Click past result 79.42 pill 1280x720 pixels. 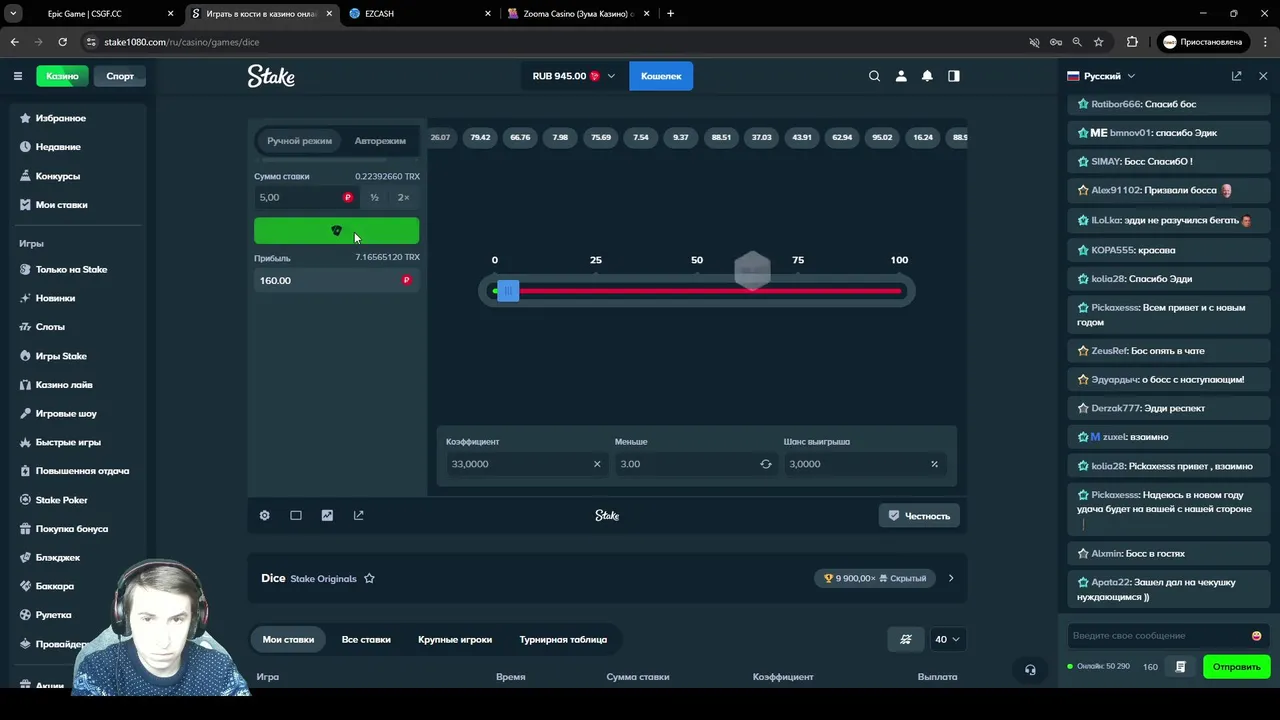(480, 137)
